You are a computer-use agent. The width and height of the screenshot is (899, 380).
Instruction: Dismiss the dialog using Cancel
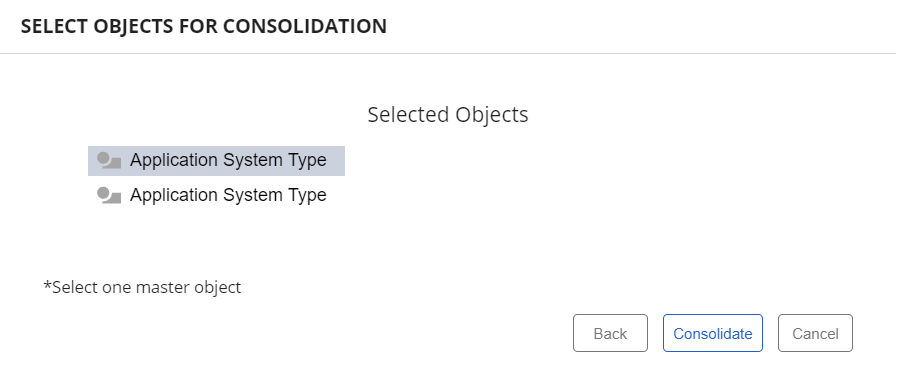pos(815,333)
